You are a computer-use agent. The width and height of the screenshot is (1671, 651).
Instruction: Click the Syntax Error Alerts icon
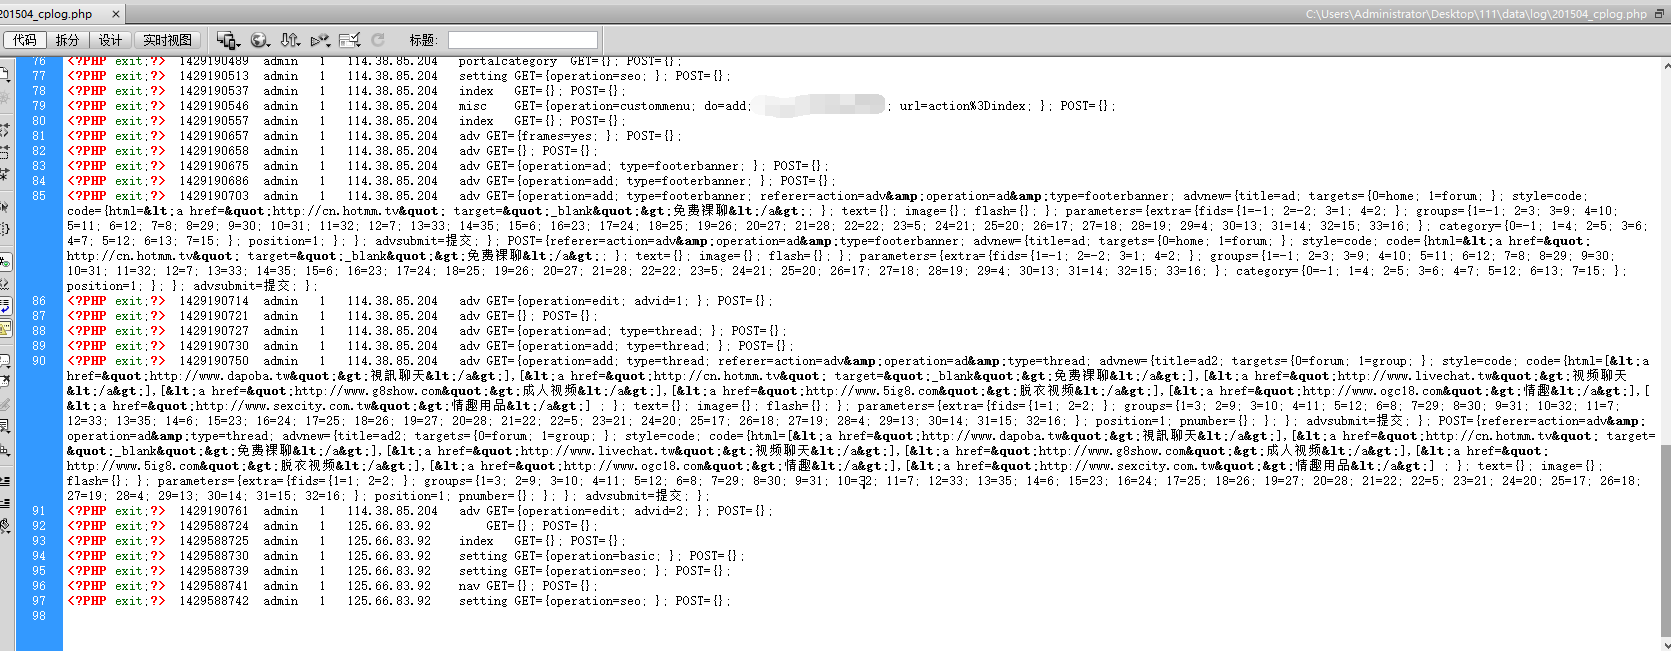point(4,328)
